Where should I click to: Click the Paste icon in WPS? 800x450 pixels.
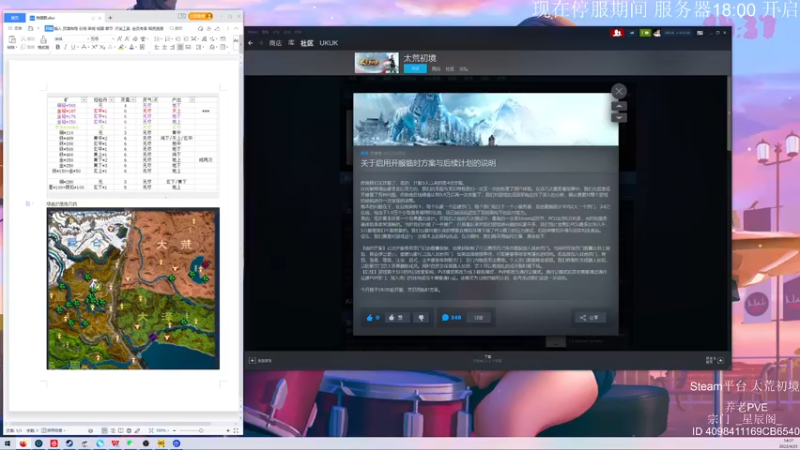pos(12,39)
